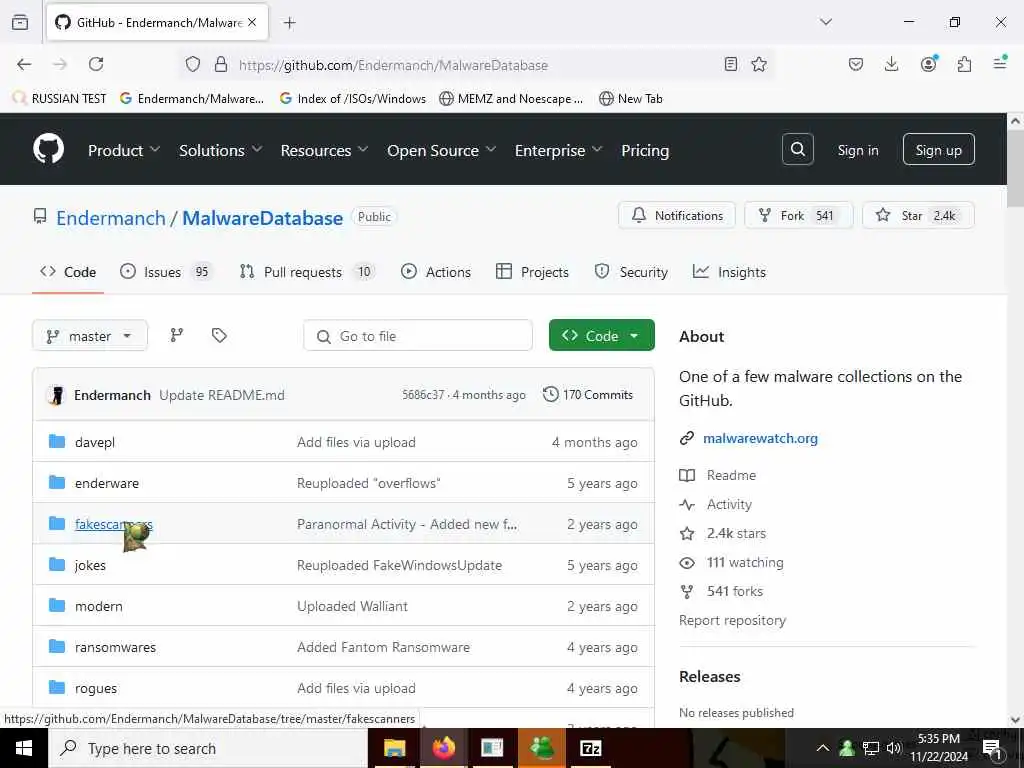Open the extensions puzzle icon
1024x768 pixels.
964,64
